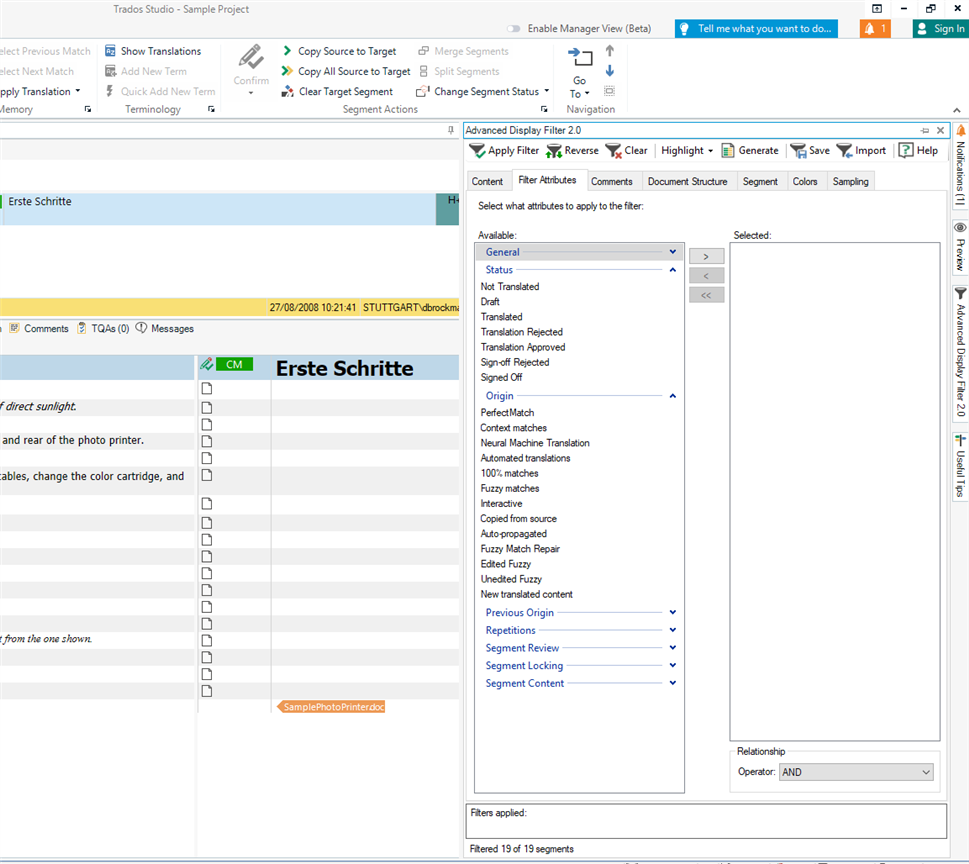Open Help in Advanced Display Filter
The image size is (969, 864).
point(918,150)
